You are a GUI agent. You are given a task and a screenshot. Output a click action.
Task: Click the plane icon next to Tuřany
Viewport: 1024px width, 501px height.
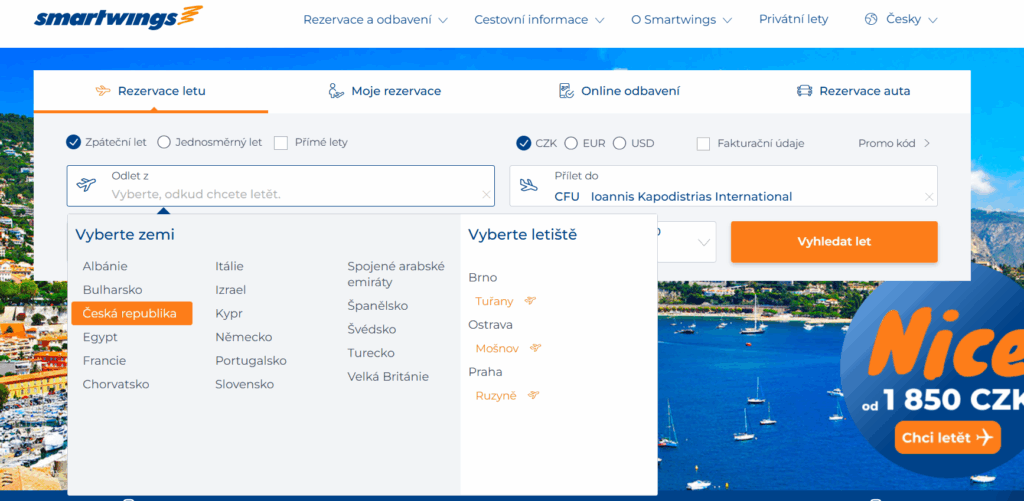[x=530, y=301]
